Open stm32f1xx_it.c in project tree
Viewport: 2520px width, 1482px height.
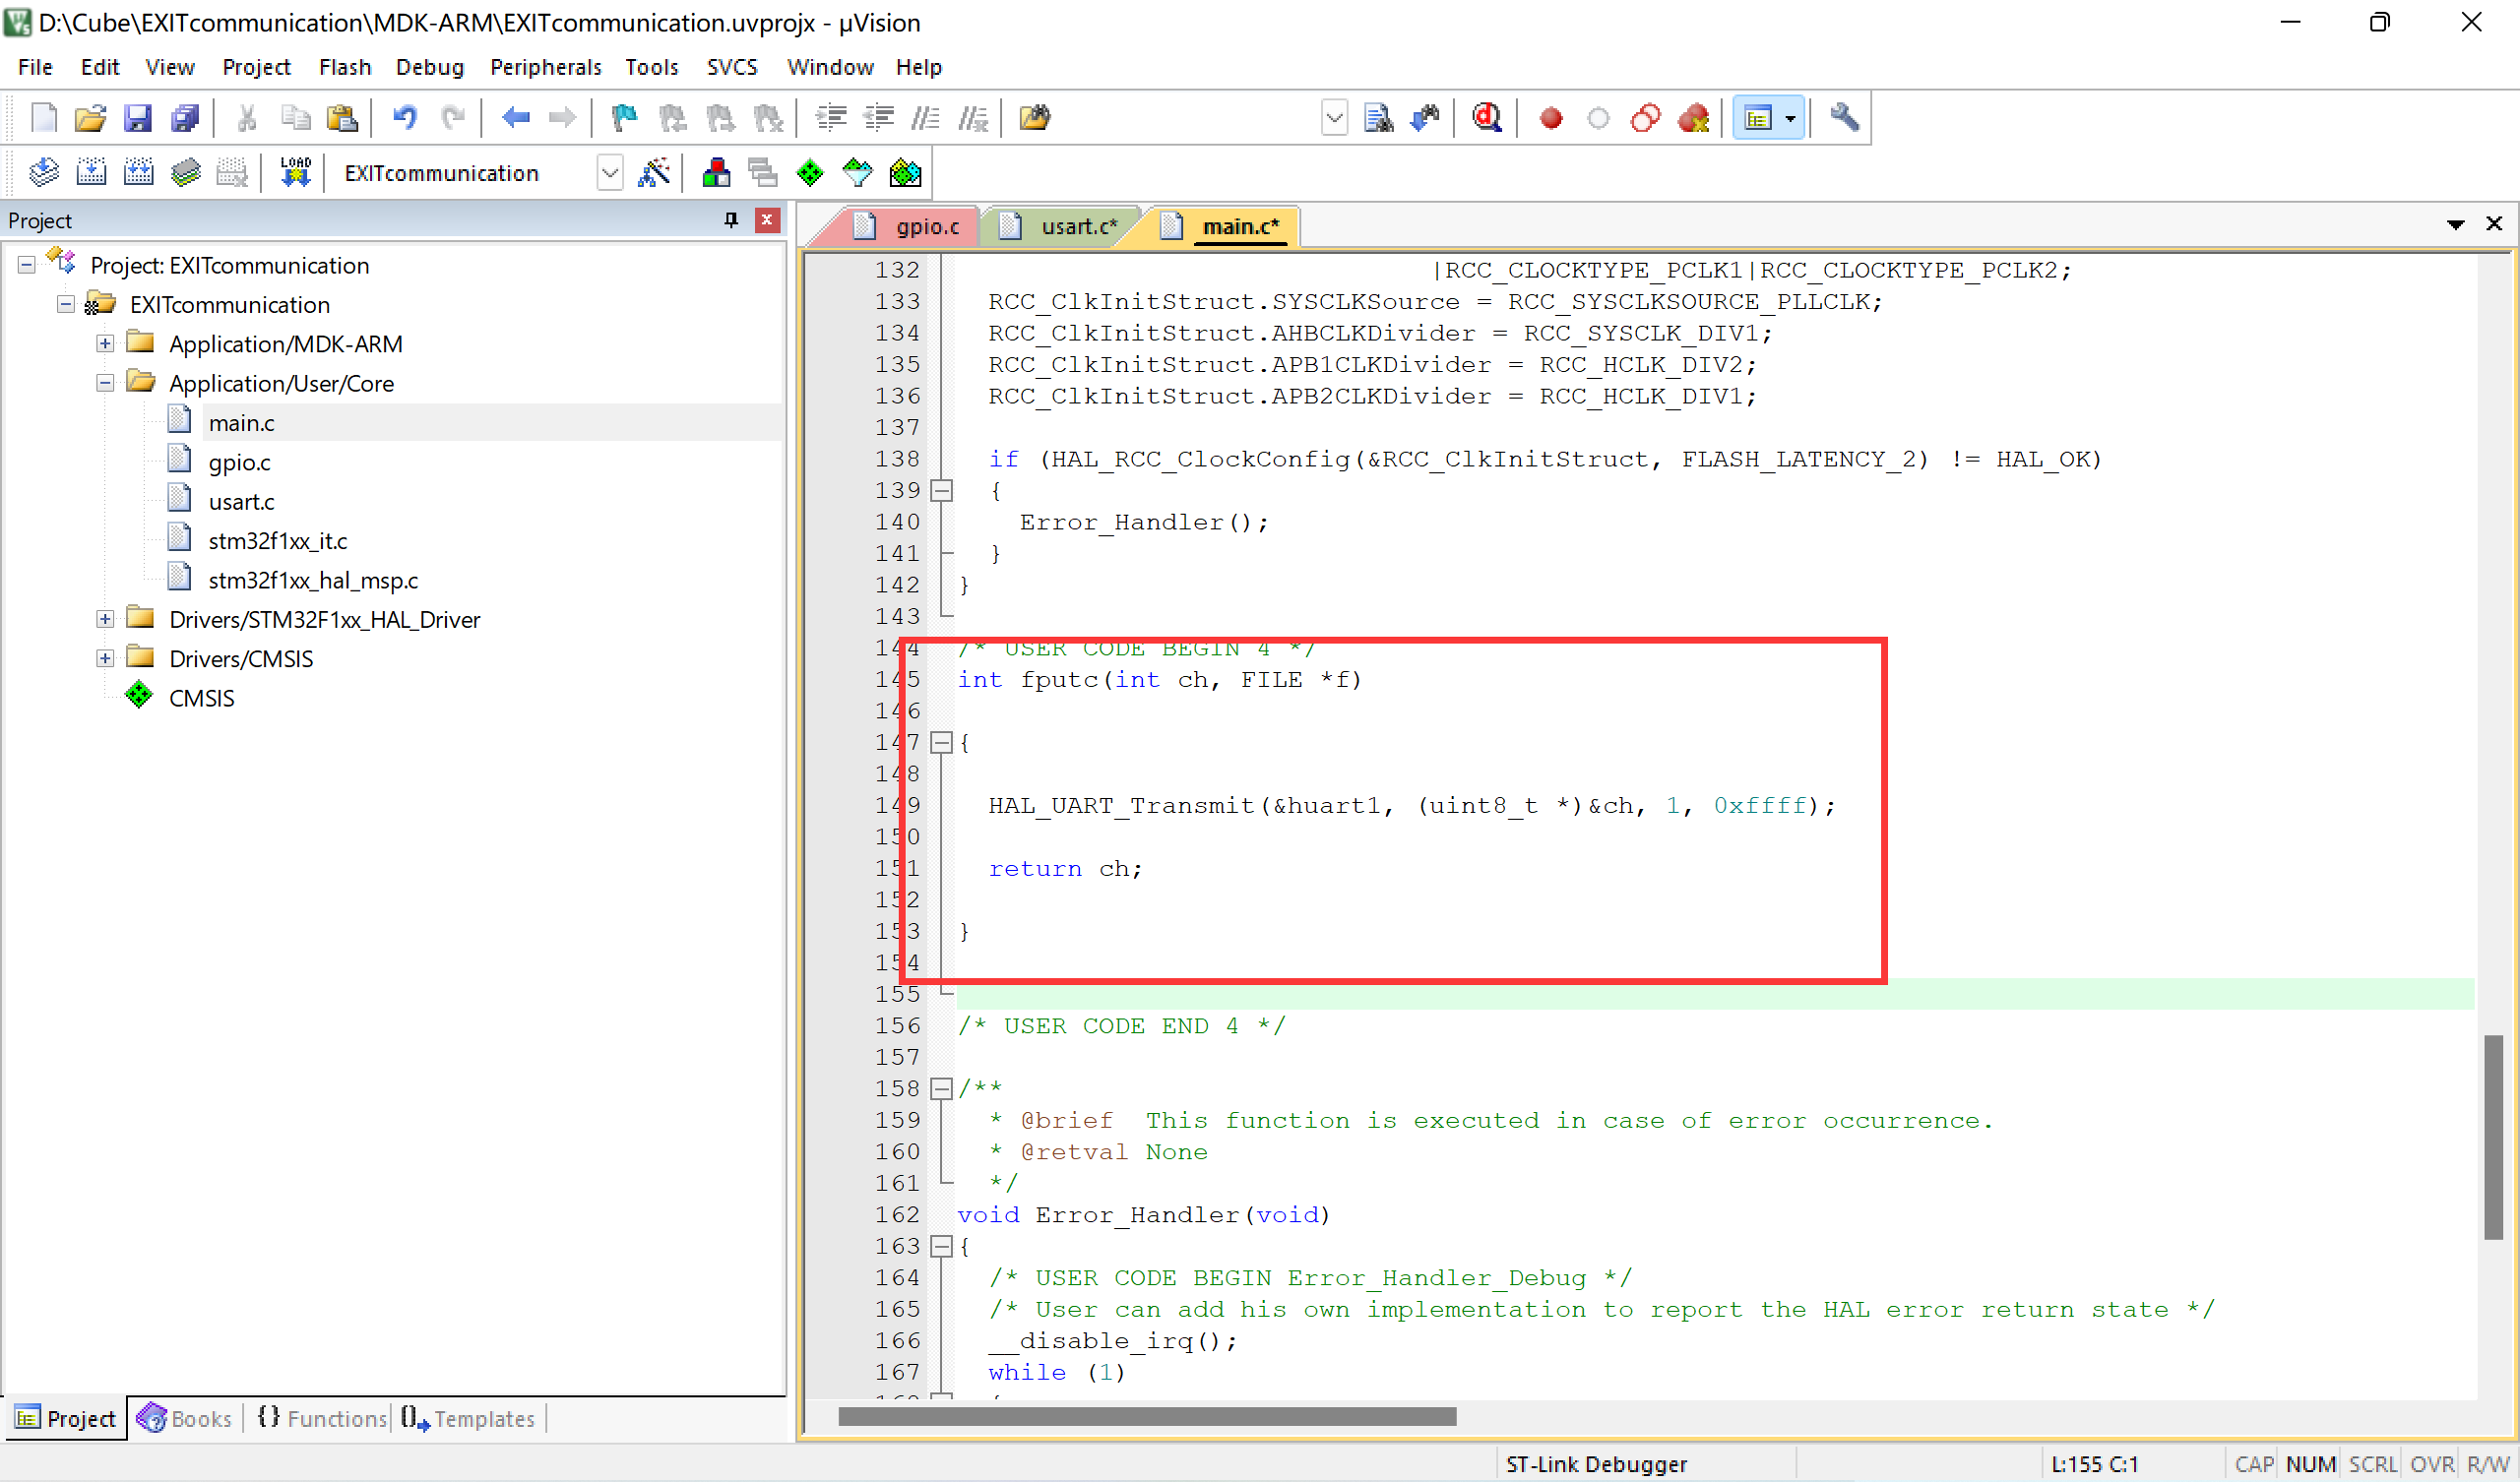pos(277,541)
